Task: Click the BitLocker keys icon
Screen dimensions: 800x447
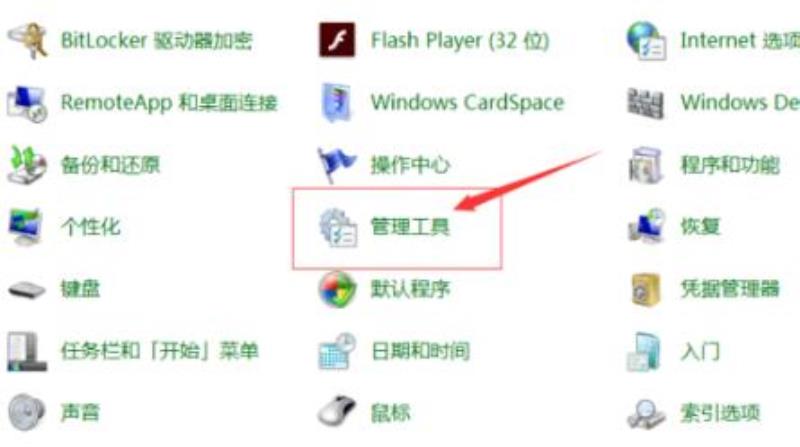Action: click(x=28, y=40)
